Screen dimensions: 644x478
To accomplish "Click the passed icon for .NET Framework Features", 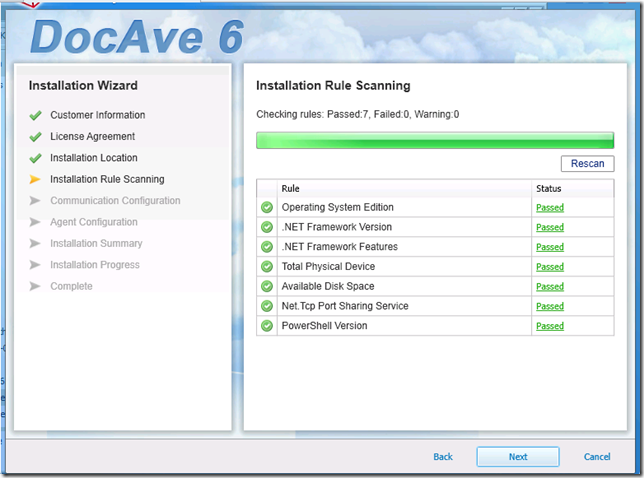I will 267,247.
